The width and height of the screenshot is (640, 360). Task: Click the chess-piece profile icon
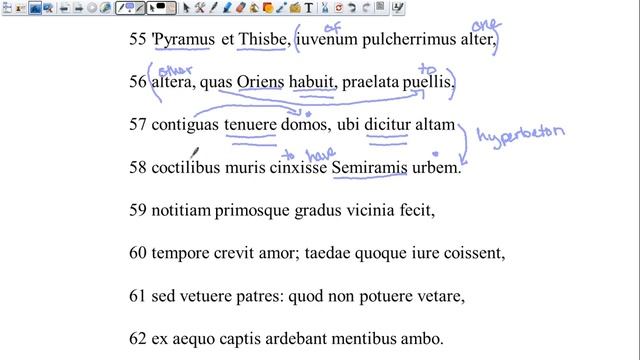[20, 8]
